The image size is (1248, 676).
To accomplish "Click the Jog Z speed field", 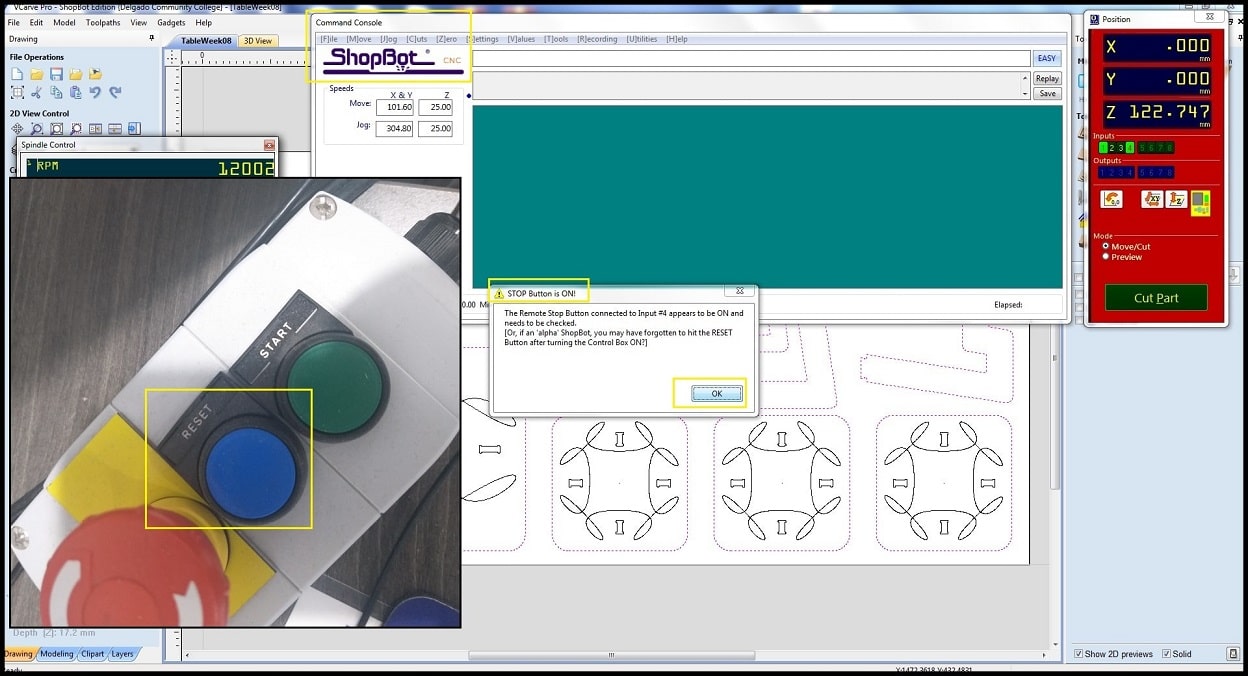I will [435, 128].
